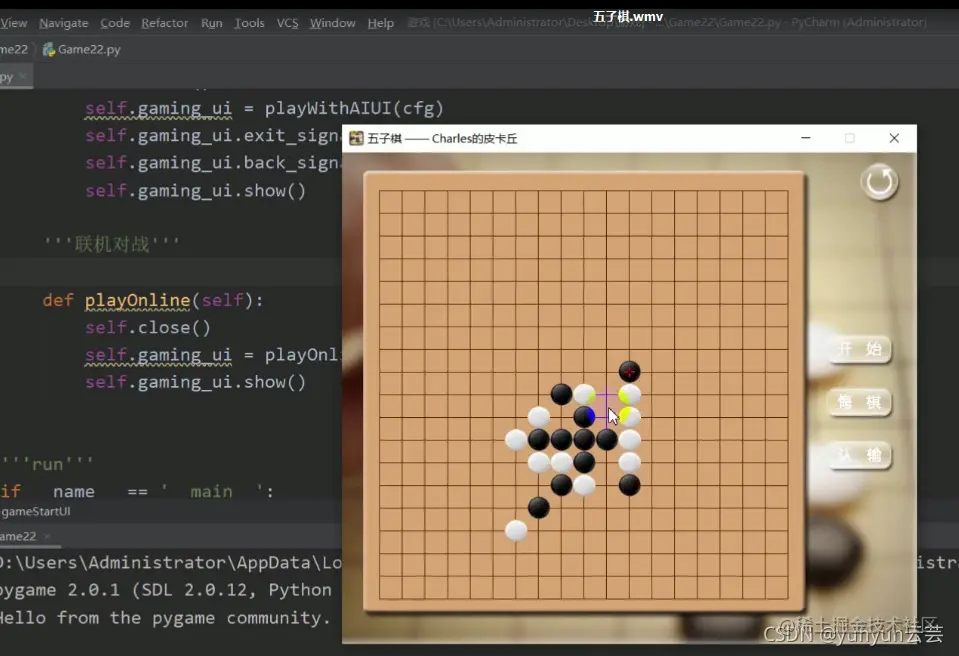Close the Game22 run tab
The height and width of the screenshot is (656, 959).
(x=47, y=536)
